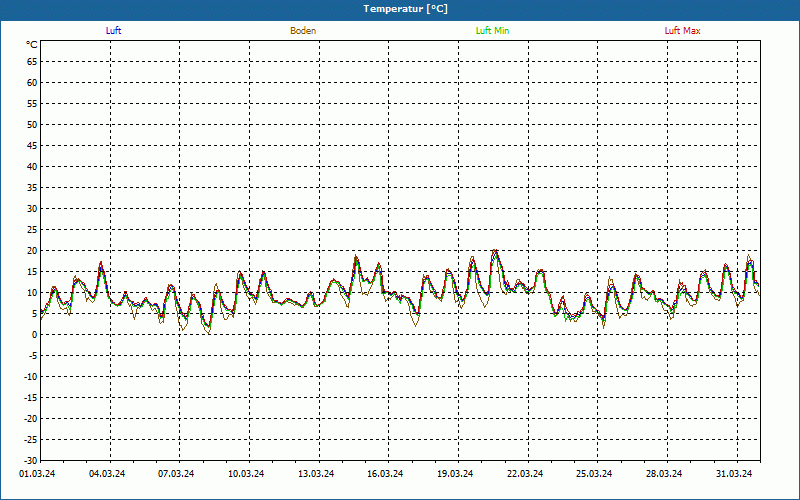The height and width of the screenshot is (500, 800).
Task: Click the 35 value on the temperature axis
Action: click(32, 188)
